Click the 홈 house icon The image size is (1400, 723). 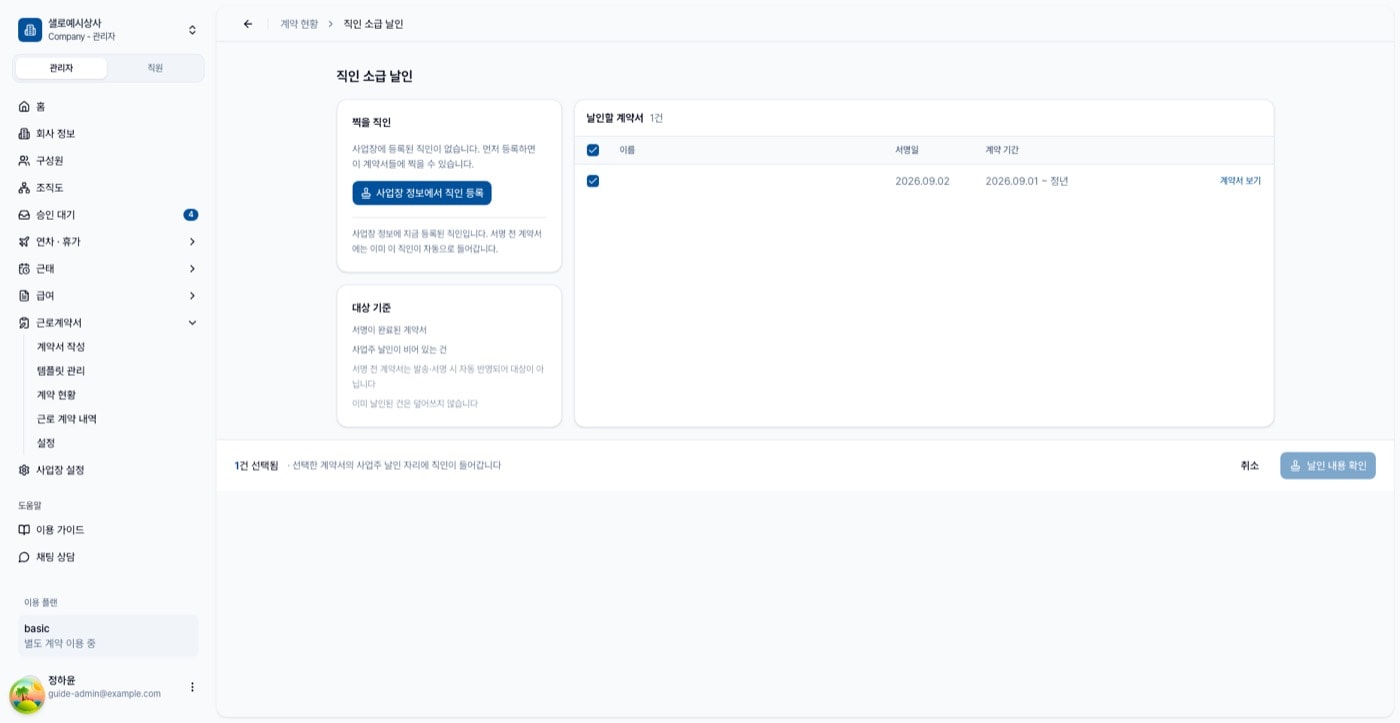24,106
